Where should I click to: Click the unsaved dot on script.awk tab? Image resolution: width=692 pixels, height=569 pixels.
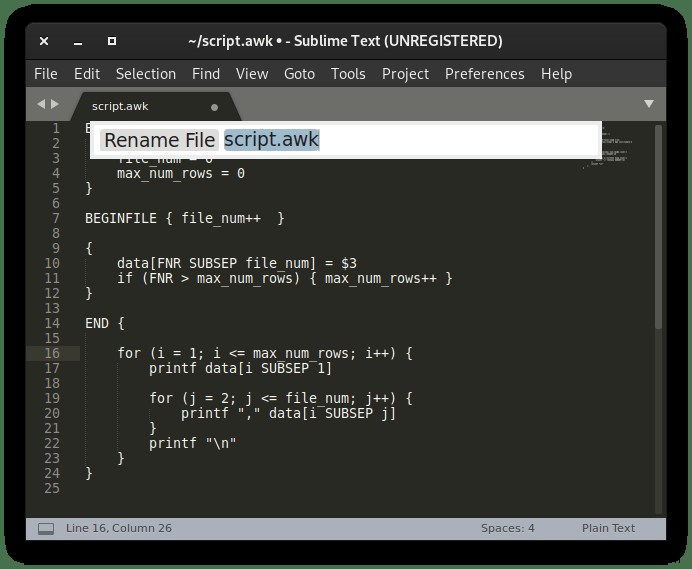click(x=214, y=107)
